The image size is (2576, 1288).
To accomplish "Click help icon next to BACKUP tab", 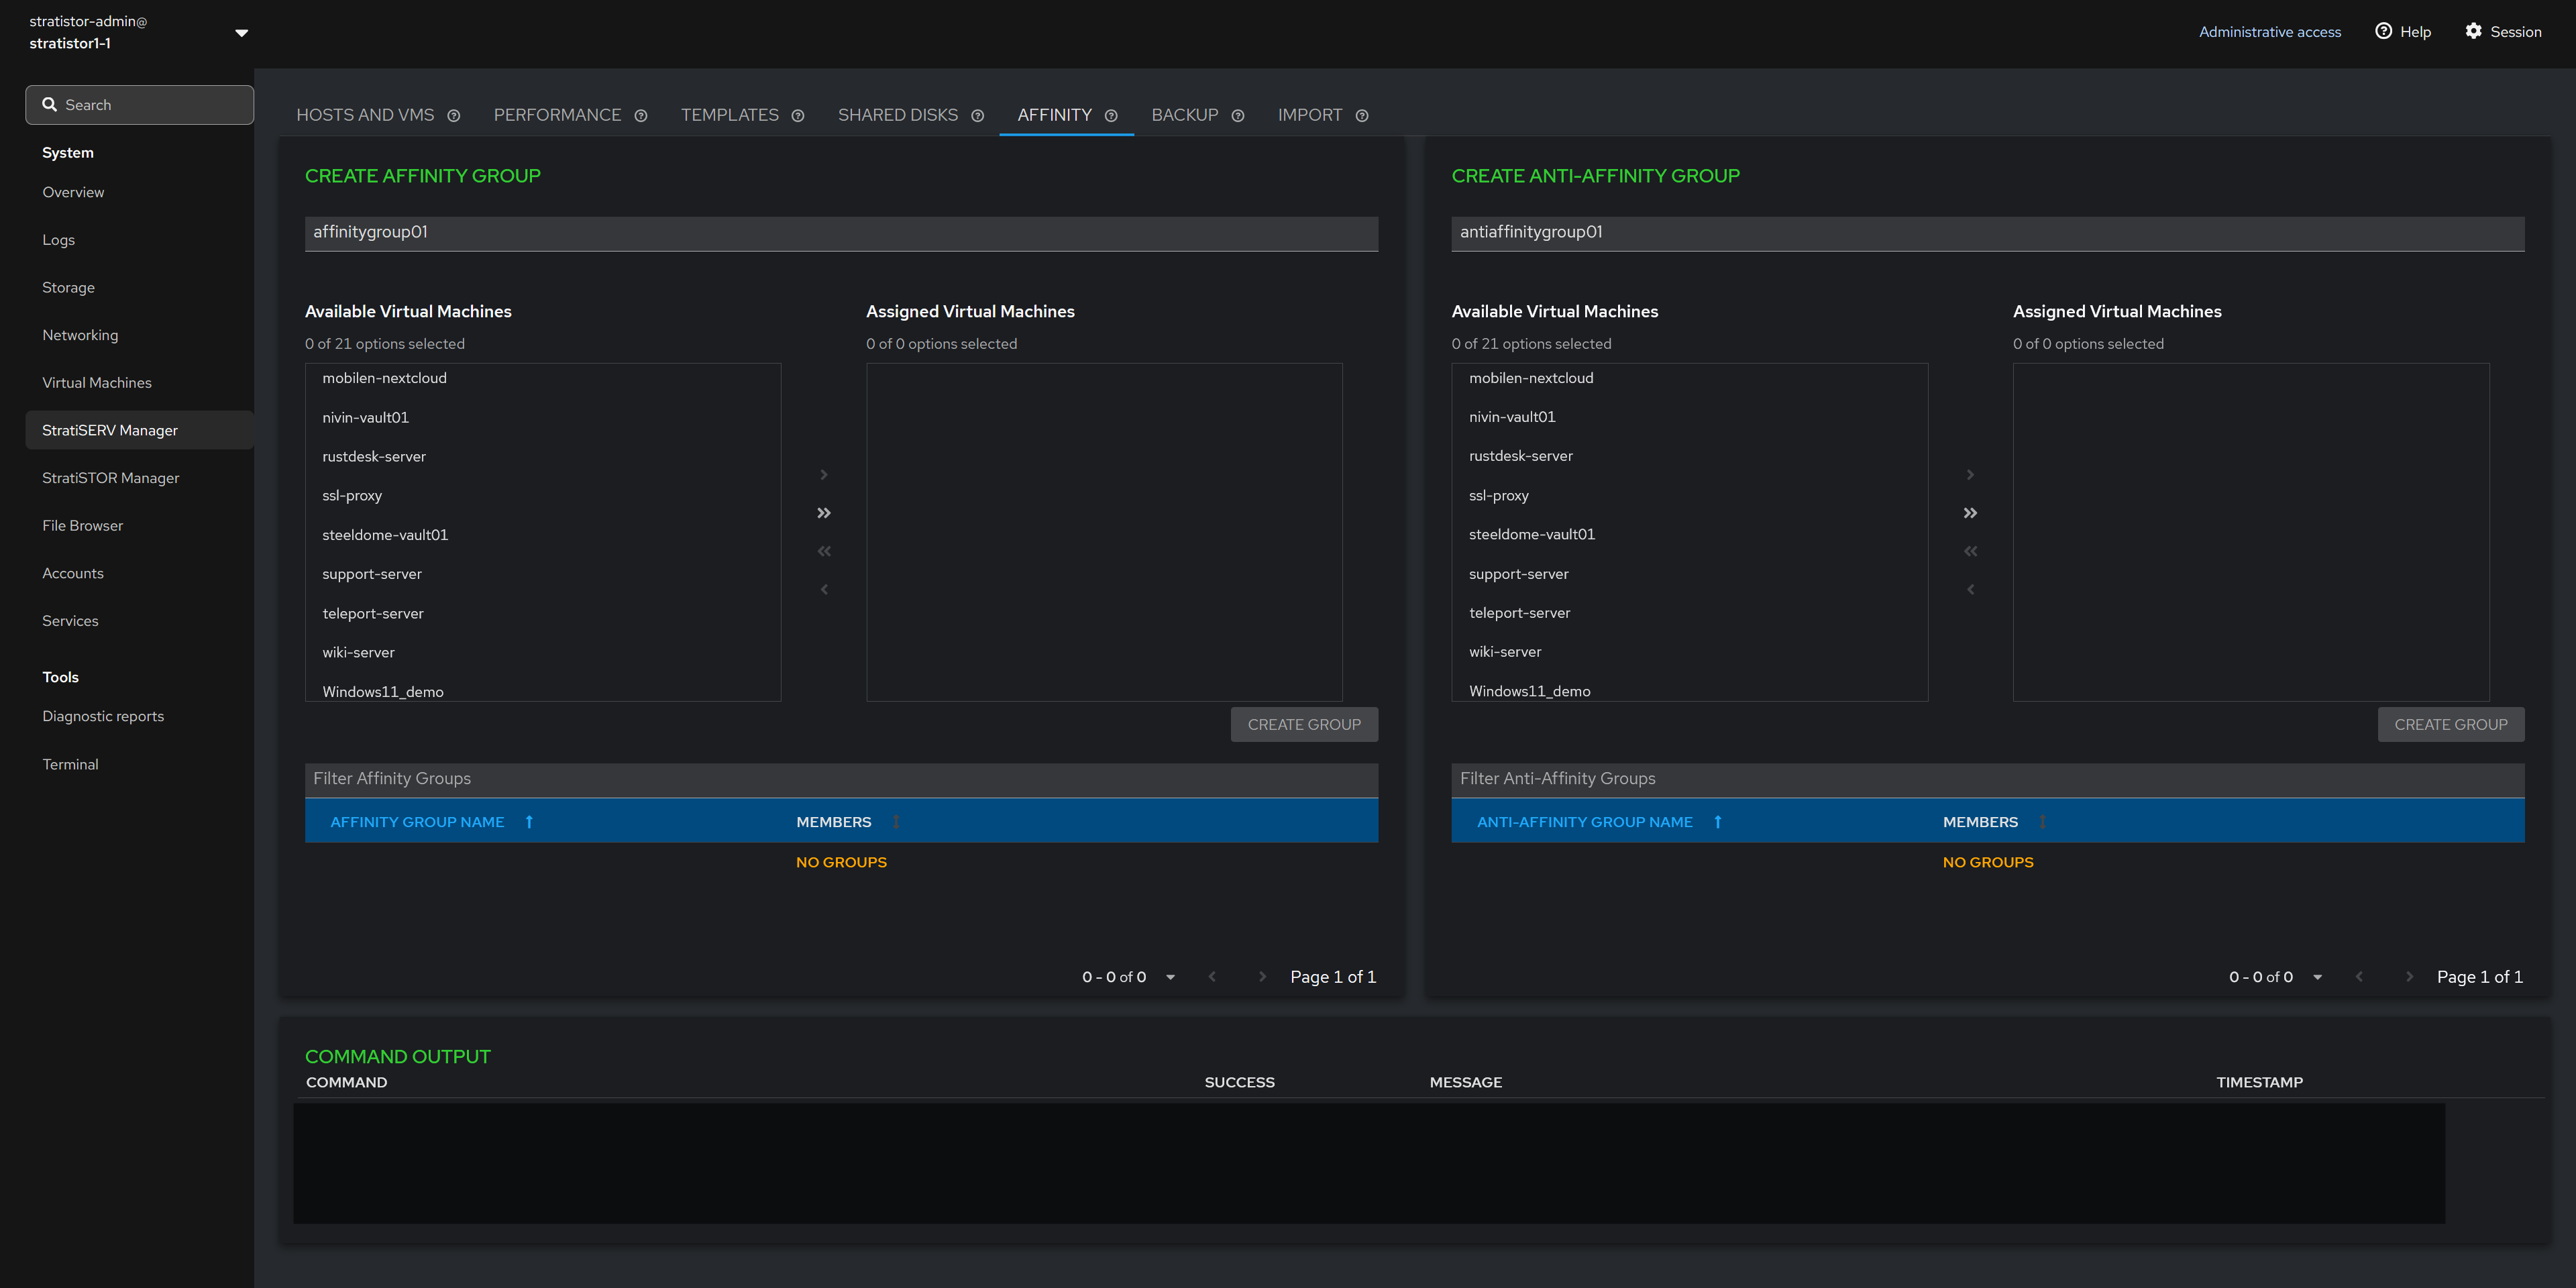I will pos(1237,116).
